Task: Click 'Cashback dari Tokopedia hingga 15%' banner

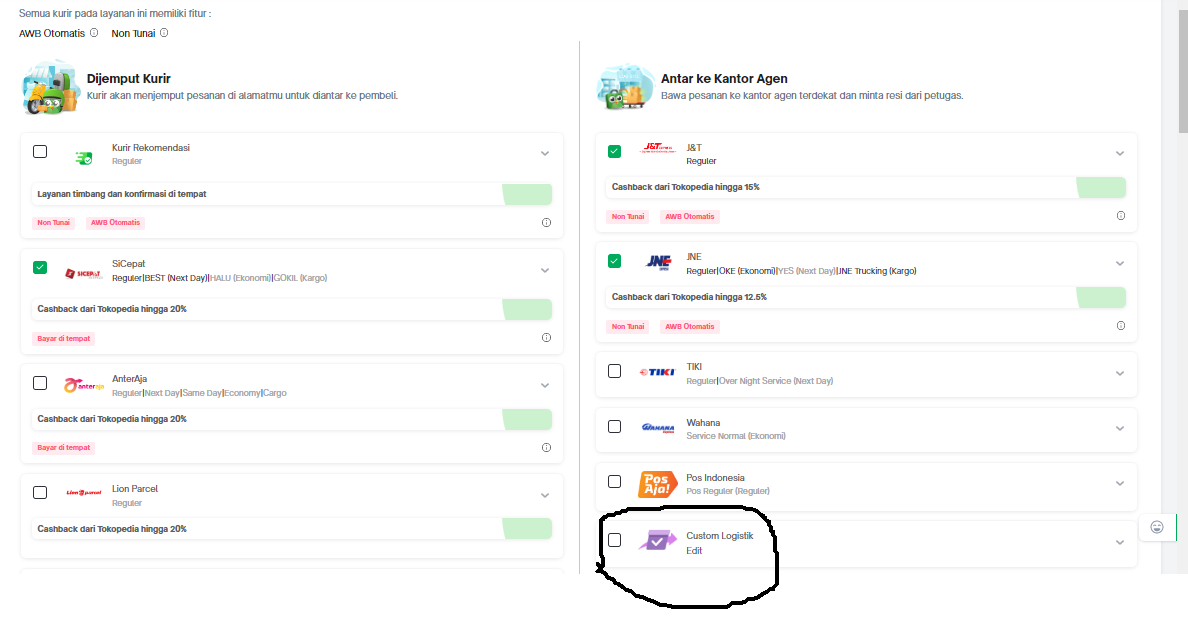Action: pyautogui.click(x=865, y=187)
